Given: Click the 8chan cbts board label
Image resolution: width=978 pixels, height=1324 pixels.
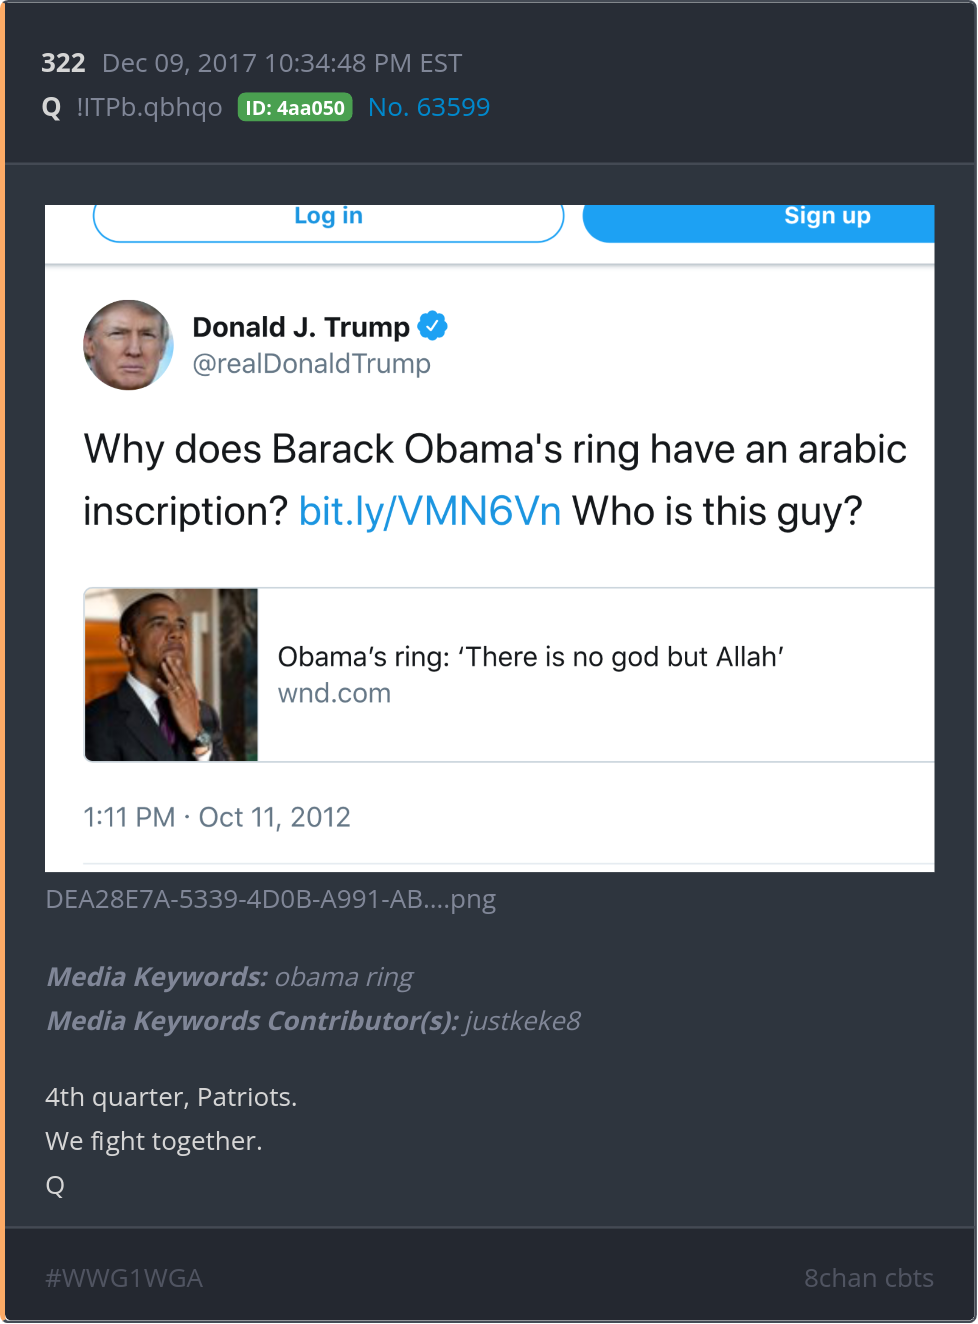Looking at the screenshot, I should pyautogui.click(x=868, y=1278).
